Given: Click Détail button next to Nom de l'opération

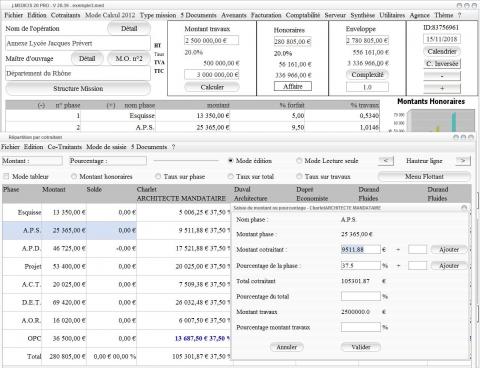Looking at the screenshot, I should [x=129, y=29].
